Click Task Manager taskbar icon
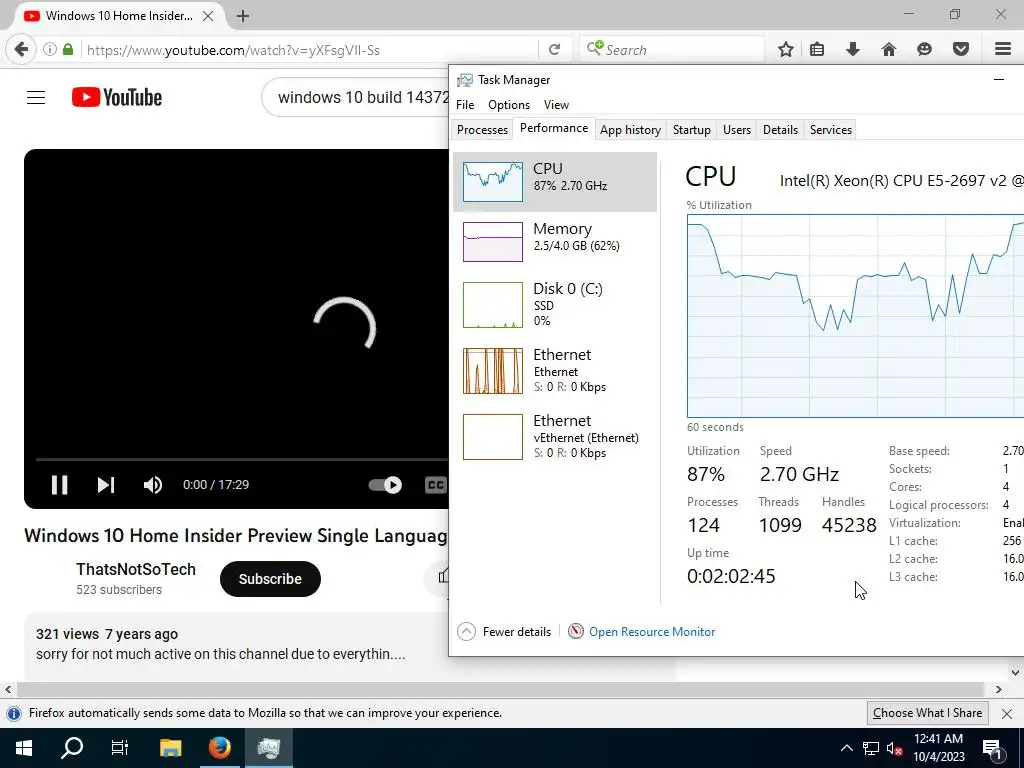The width and height of the screenshot is (1024, 768). point(268,748)
